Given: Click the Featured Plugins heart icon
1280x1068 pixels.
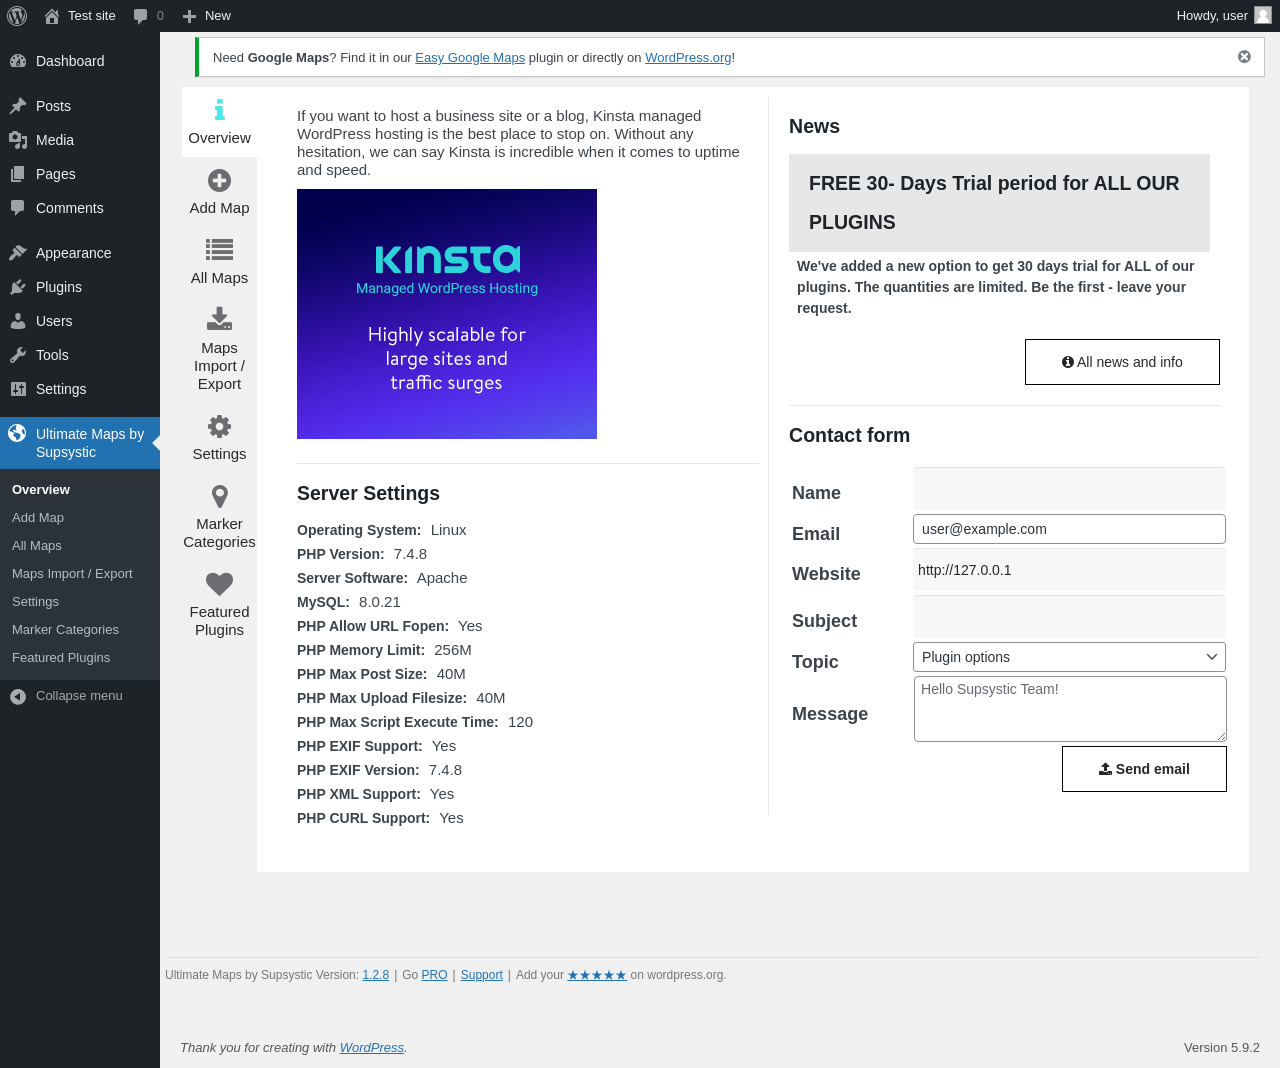Looking at the screenshot, I should (220, 583).
